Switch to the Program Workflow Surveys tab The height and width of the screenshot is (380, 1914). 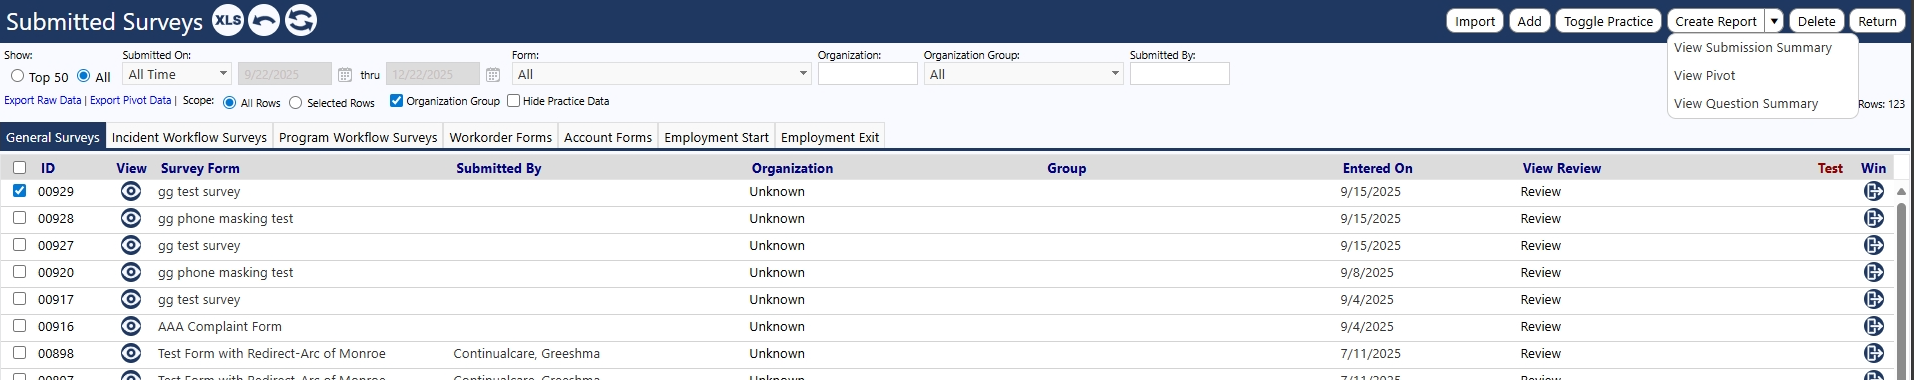[x=358, y=137]
